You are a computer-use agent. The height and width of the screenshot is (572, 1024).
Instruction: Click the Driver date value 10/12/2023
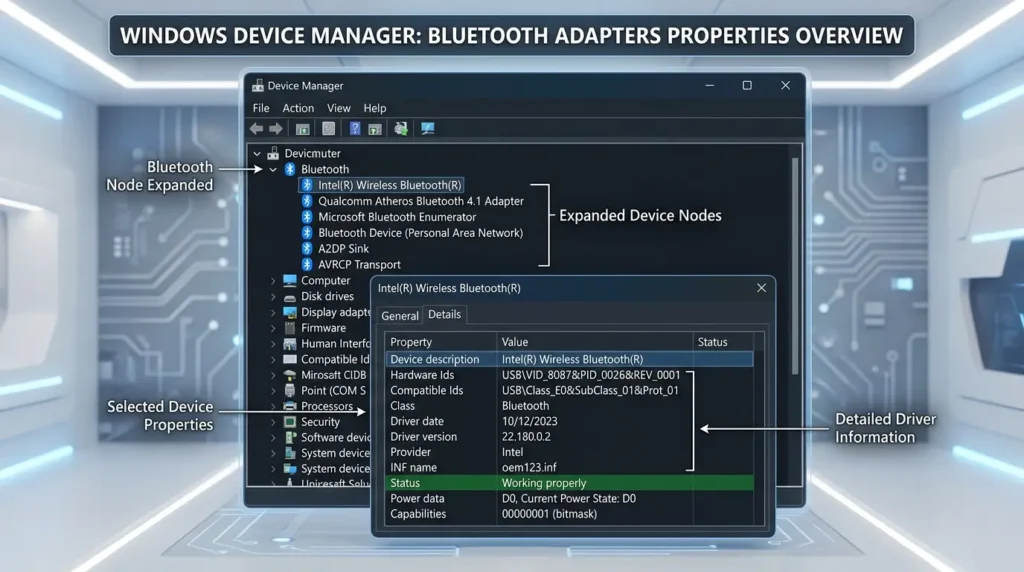[x=530, y=421]
